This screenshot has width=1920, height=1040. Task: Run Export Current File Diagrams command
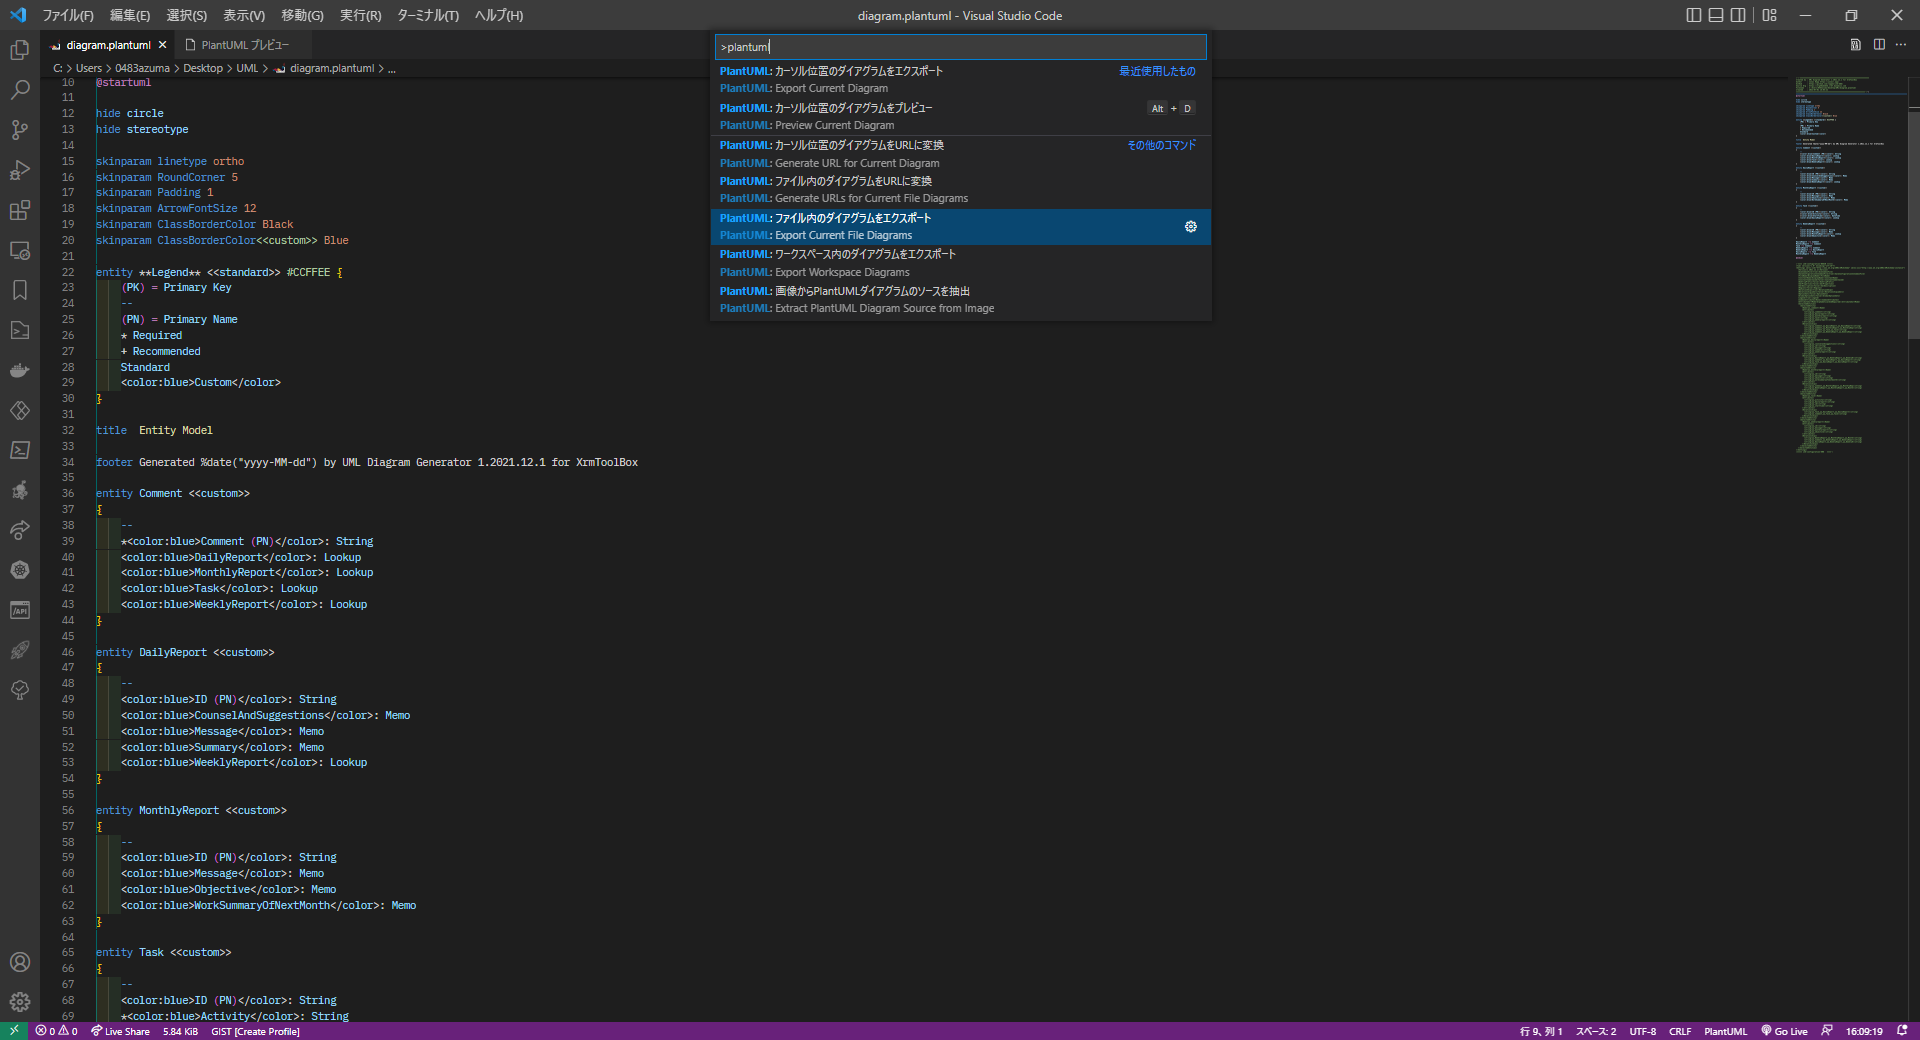point(960,227)
